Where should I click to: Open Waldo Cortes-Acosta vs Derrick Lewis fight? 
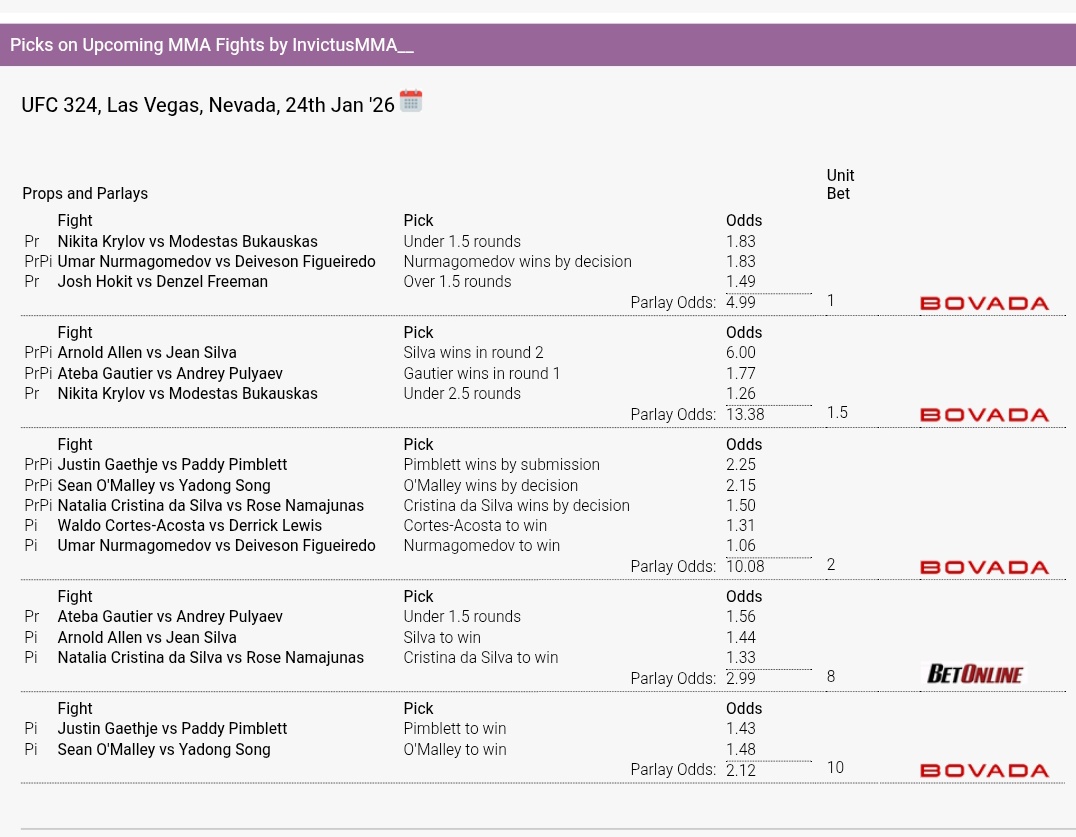(x=189, y=526)
